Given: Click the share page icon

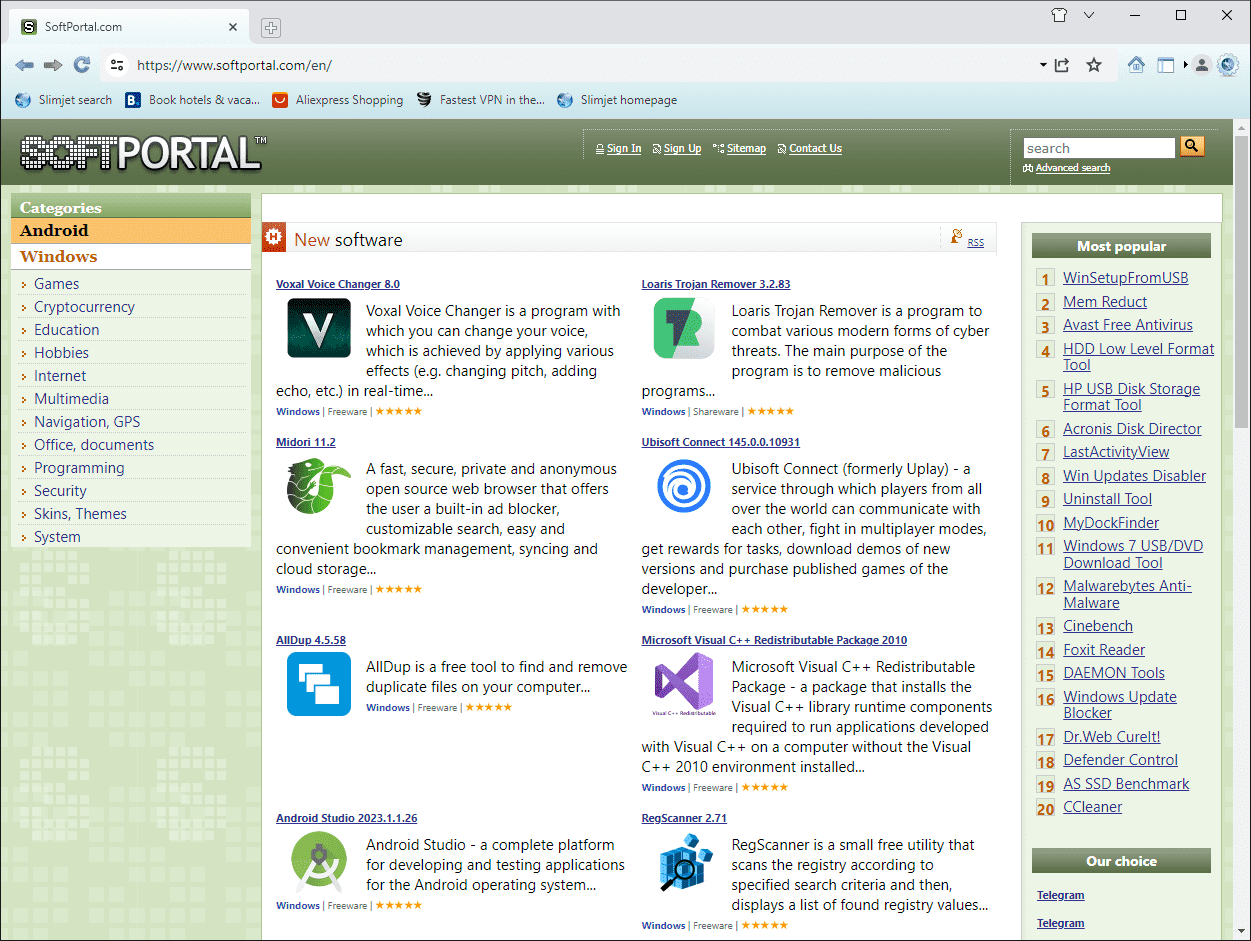Looking at the screenshot, I should click(x=1062, y=65).
